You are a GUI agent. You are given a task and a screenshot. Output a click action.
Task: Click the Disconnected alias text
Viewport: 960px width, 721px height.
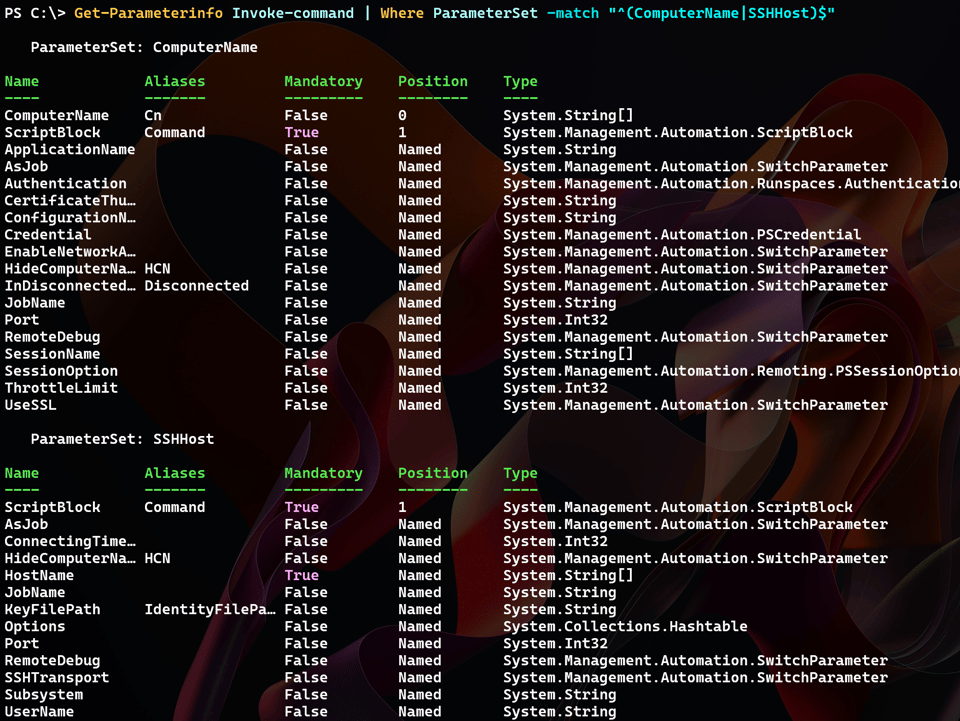click(195, 285)
